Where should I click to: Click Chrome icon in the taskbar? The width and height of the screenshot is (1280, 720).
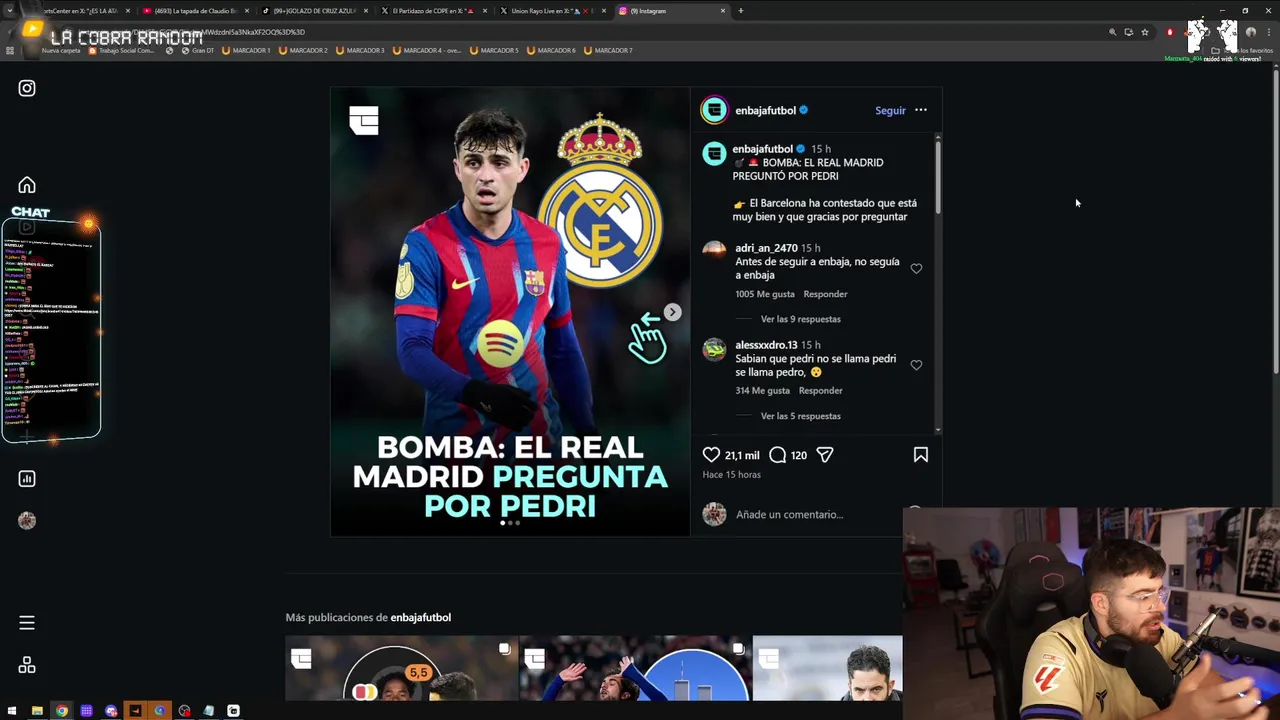[x=62, y=711]
